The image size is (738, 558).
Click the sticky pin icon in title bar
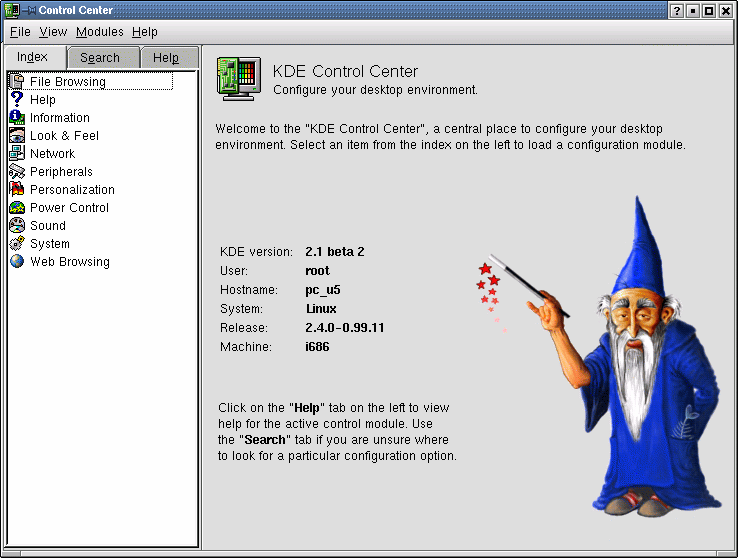tap(29, 10)
